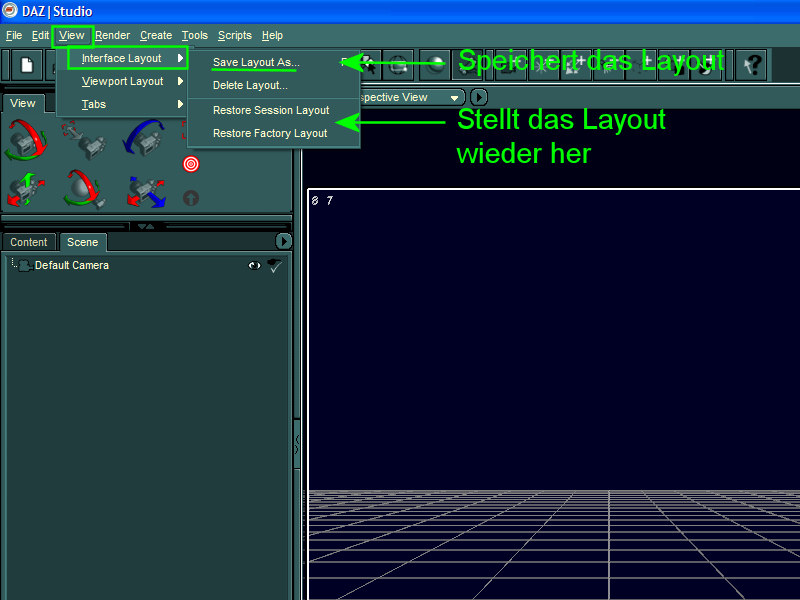Choose Restore Factory Layout
This screenshot has height=600, width=800.
click(x=270, y=133)
